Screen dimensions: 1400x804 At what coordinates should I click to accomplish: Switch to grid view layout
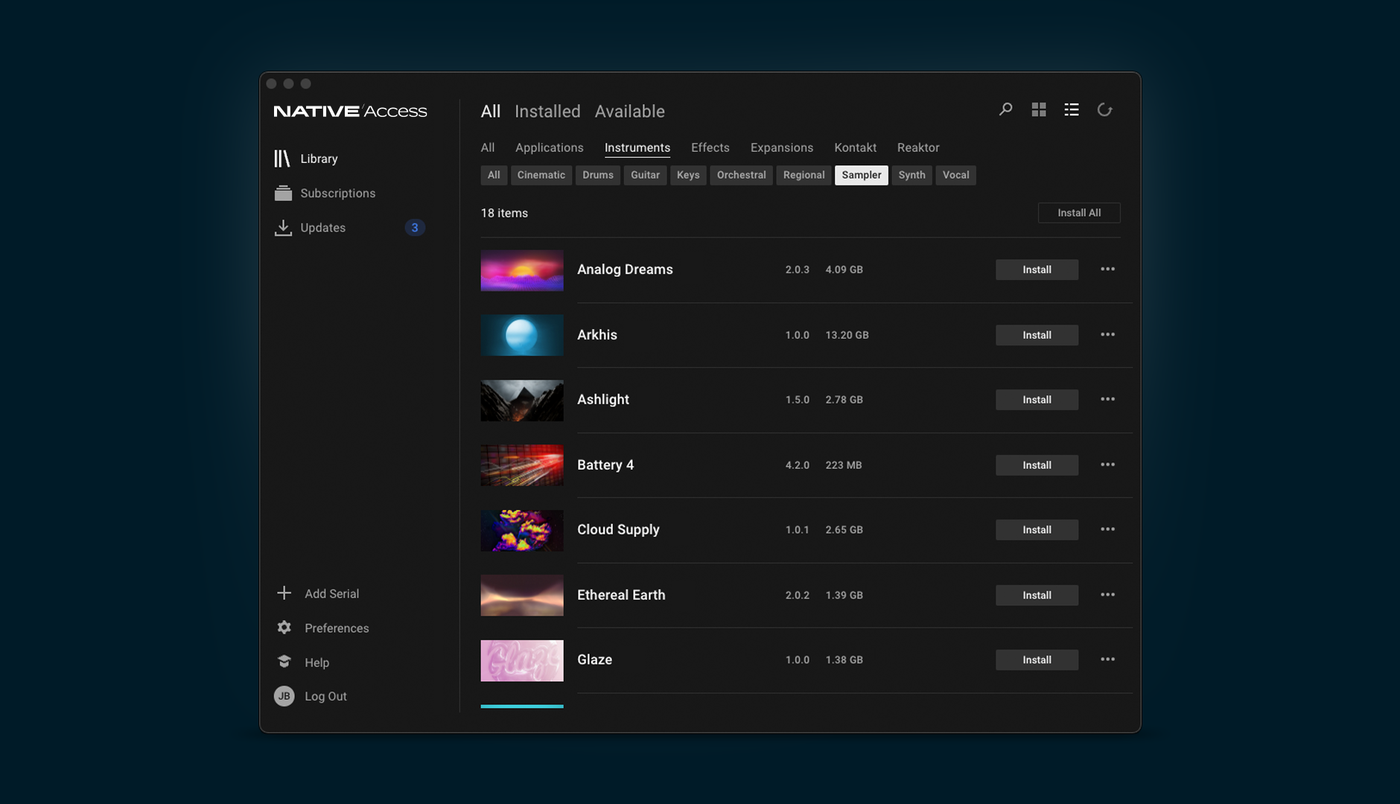point(1039,110)
